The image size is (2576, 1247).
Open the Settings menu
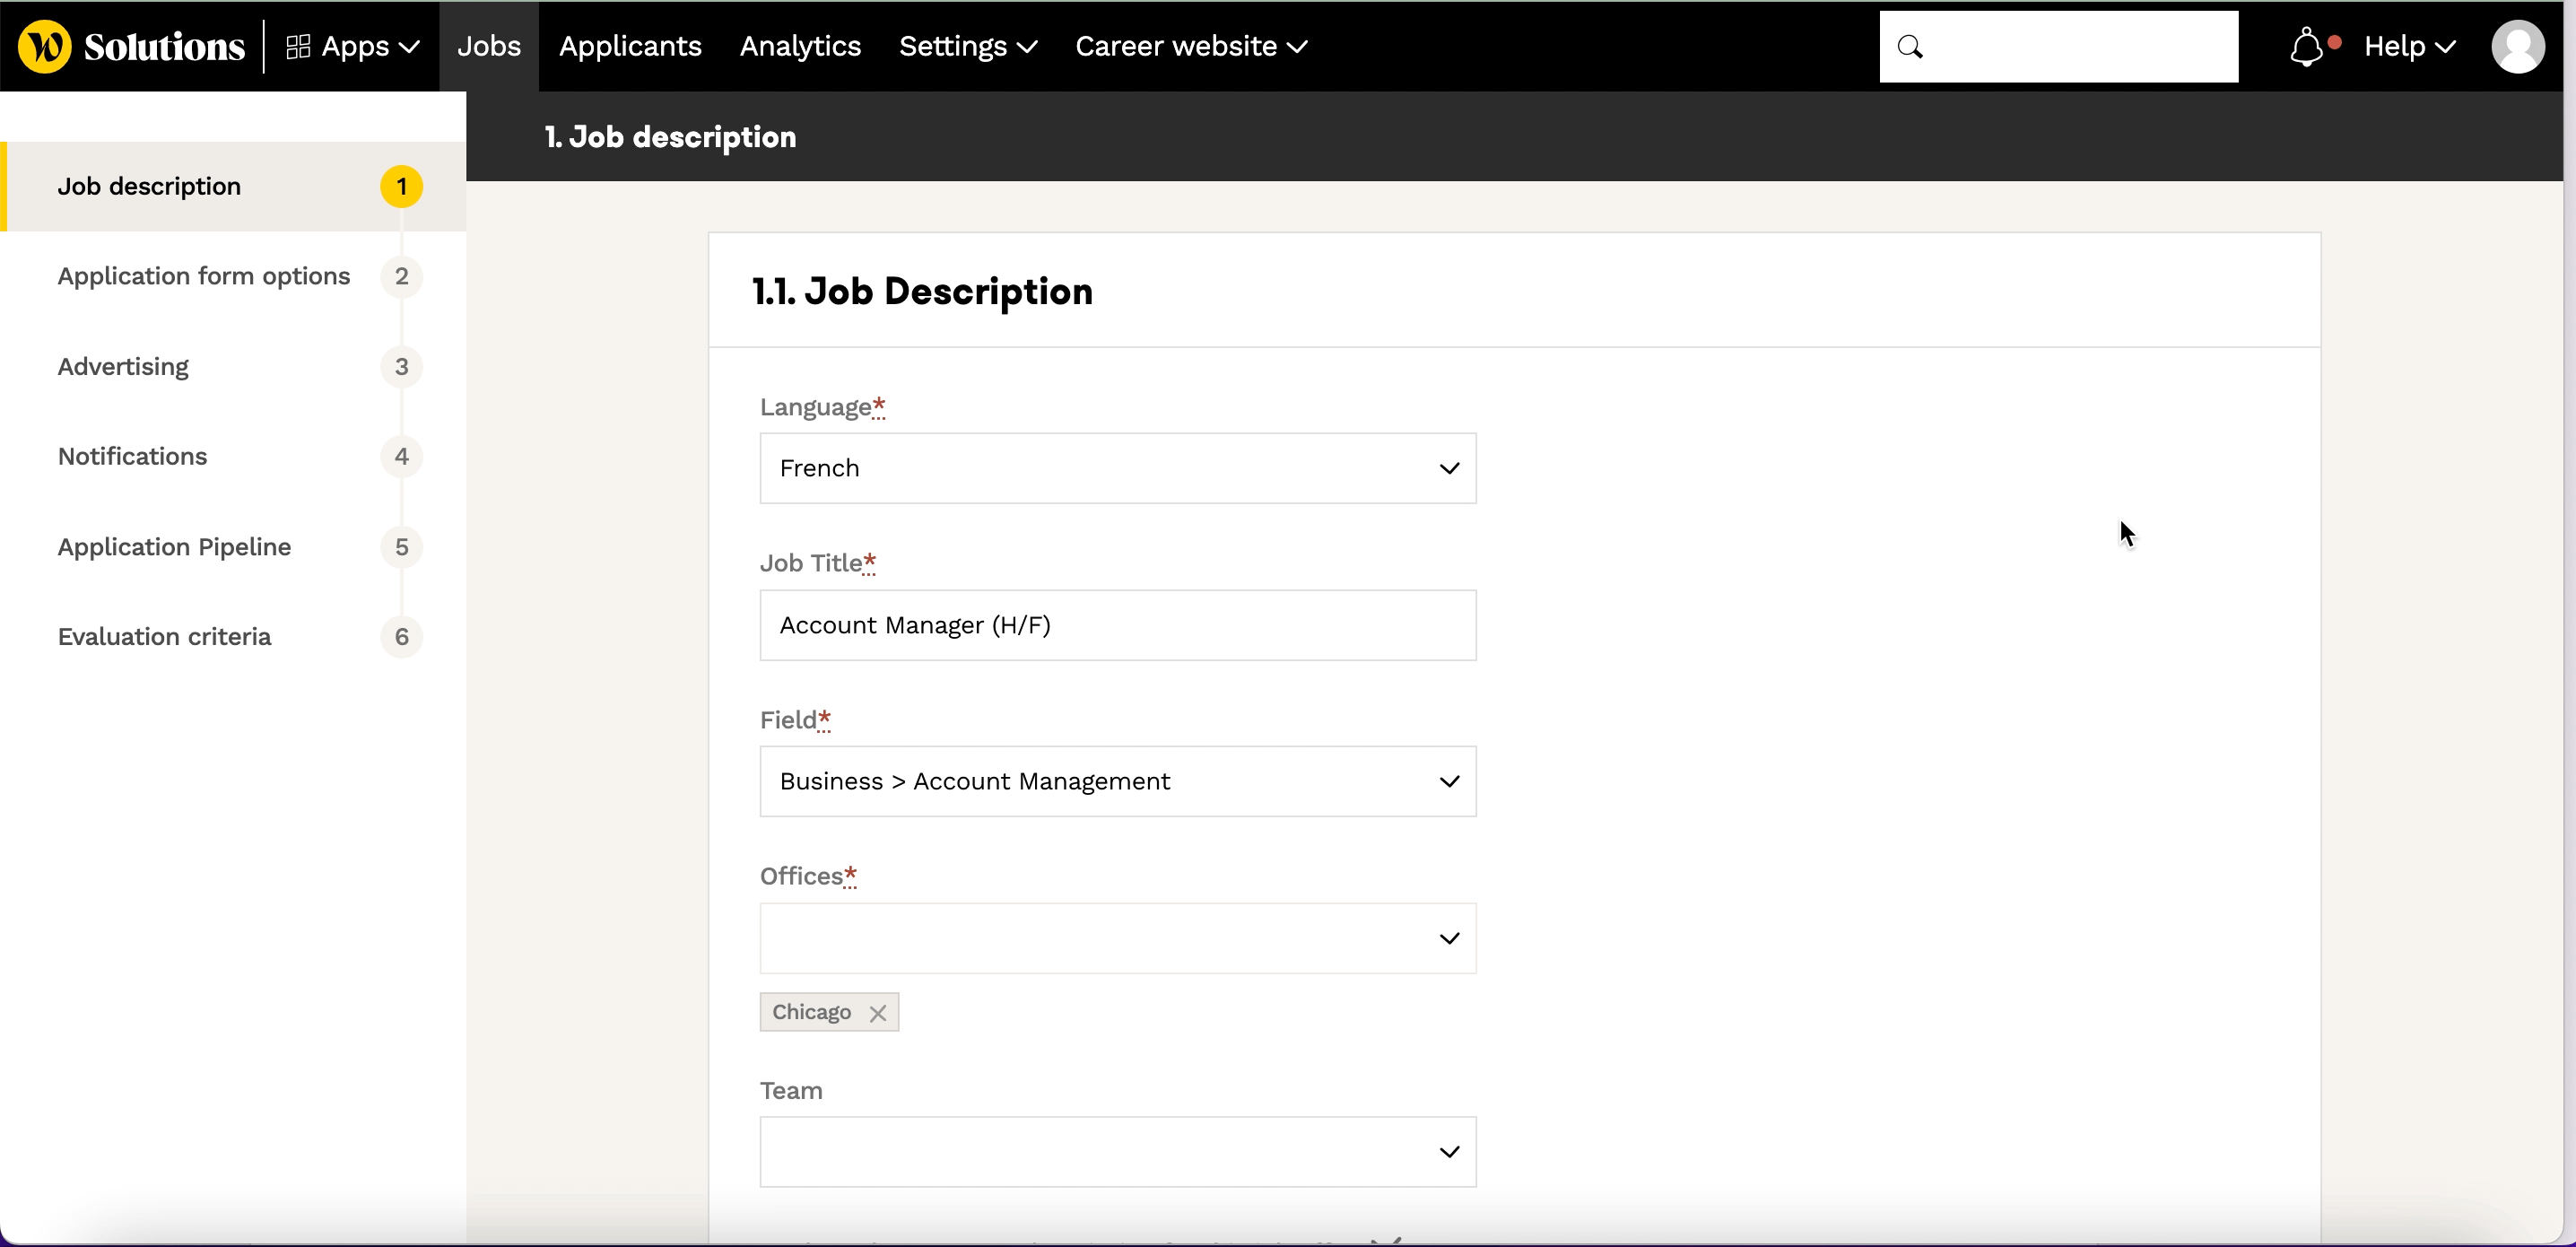click(x=968, y=47)
